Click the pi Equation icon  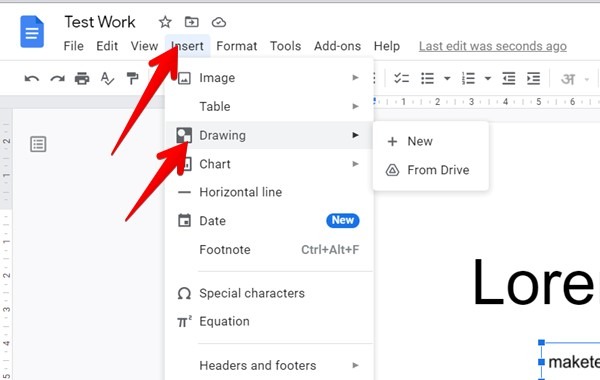point(184,321)
